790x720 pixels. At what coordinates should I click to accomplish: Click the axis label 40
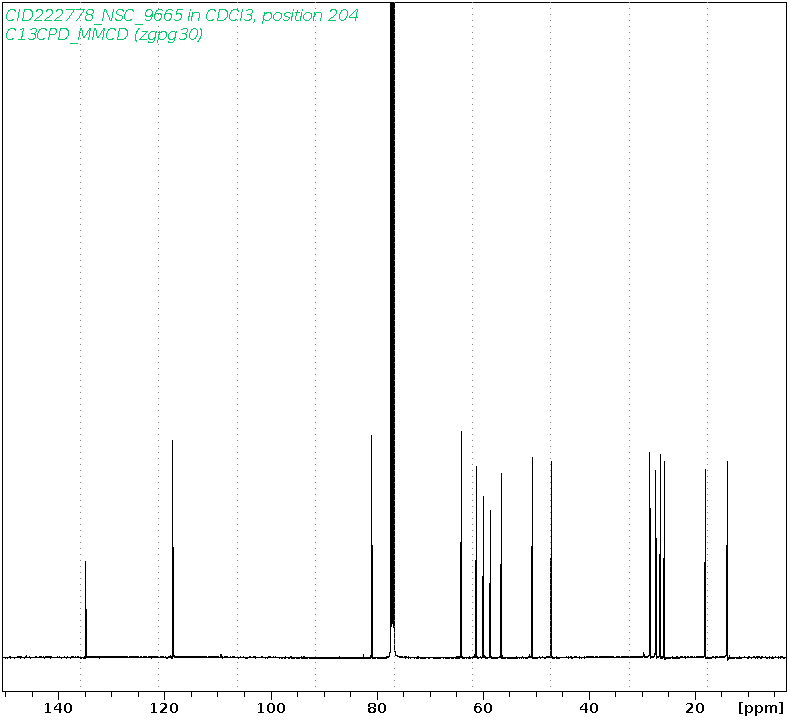click(x=589, y=708)
